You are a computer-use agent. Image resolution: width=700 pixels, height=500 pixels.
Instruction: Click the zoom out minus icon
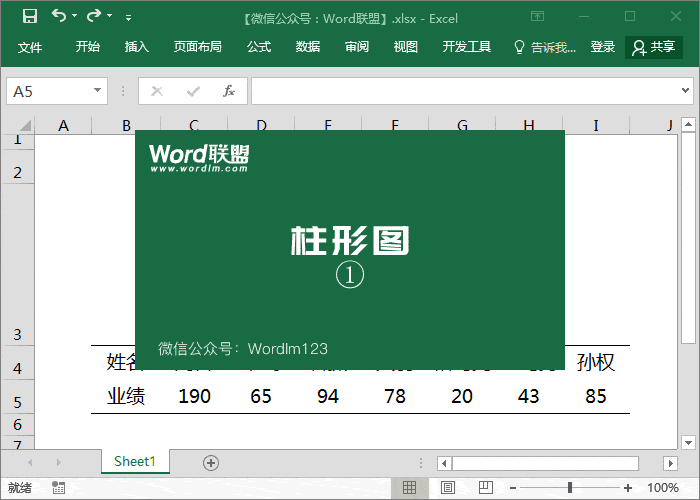pos(511,488)
